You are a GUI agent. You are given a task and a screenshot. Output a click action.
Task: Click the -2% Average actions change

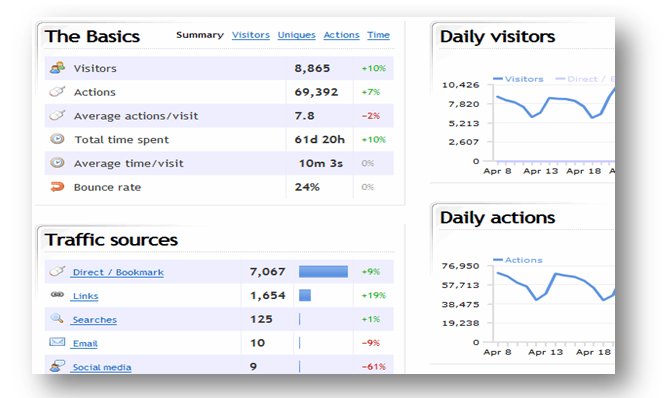[x=370, y=116]
